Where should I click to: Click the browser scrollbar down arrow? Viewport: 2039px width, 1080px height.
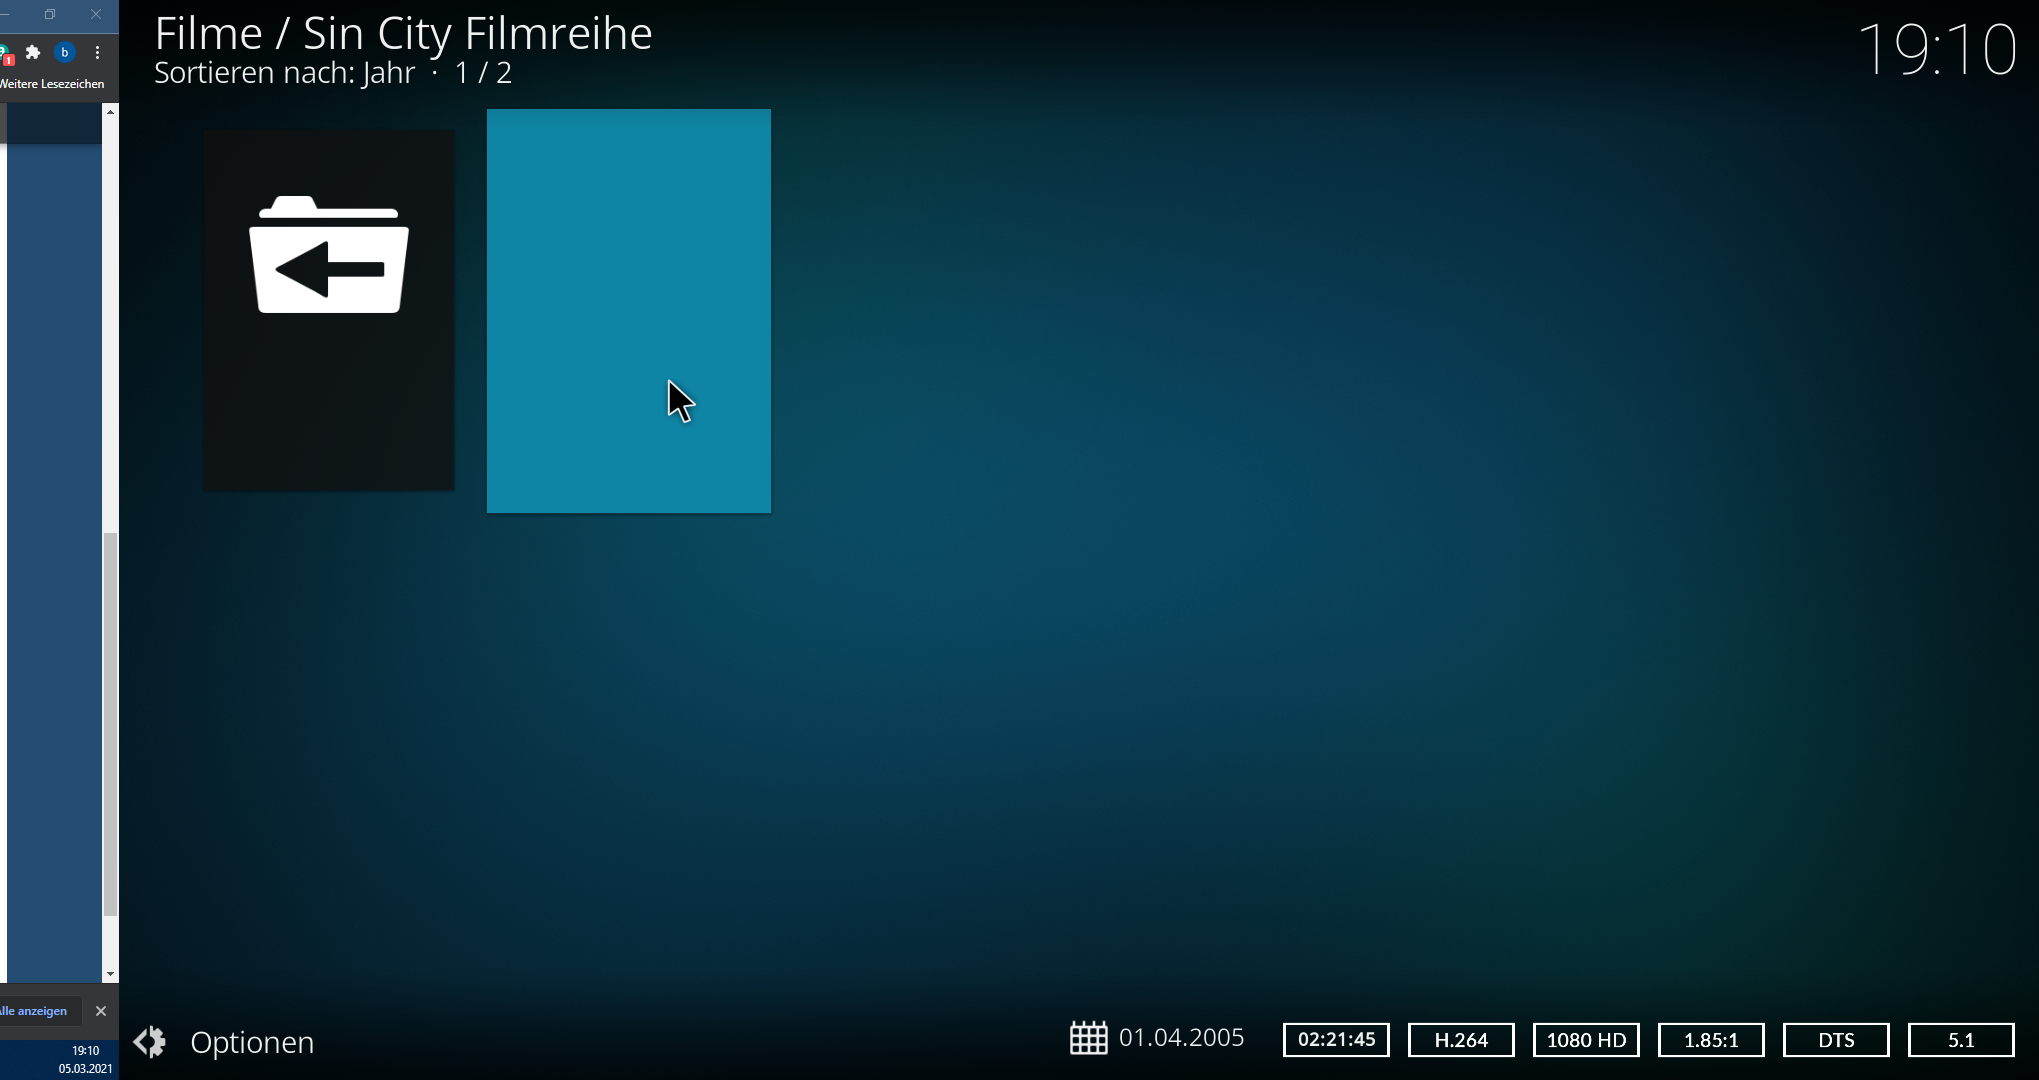click(110, 974)
